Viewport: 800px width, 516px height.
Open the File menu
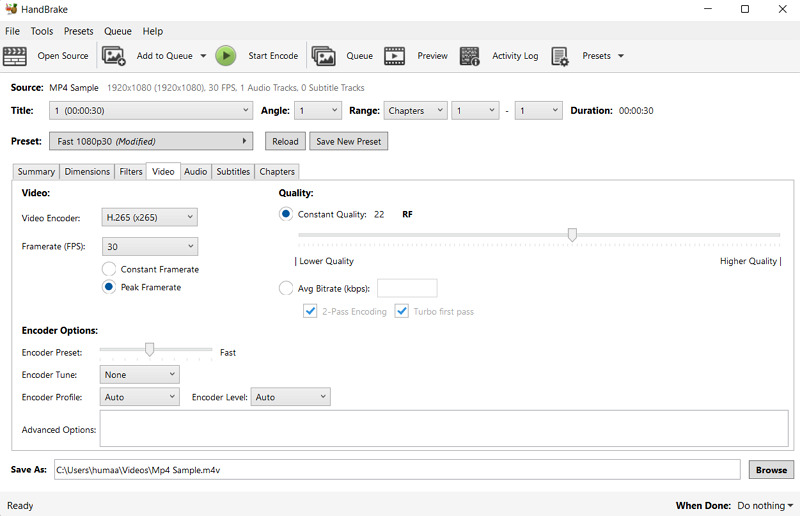click(12, 31)
